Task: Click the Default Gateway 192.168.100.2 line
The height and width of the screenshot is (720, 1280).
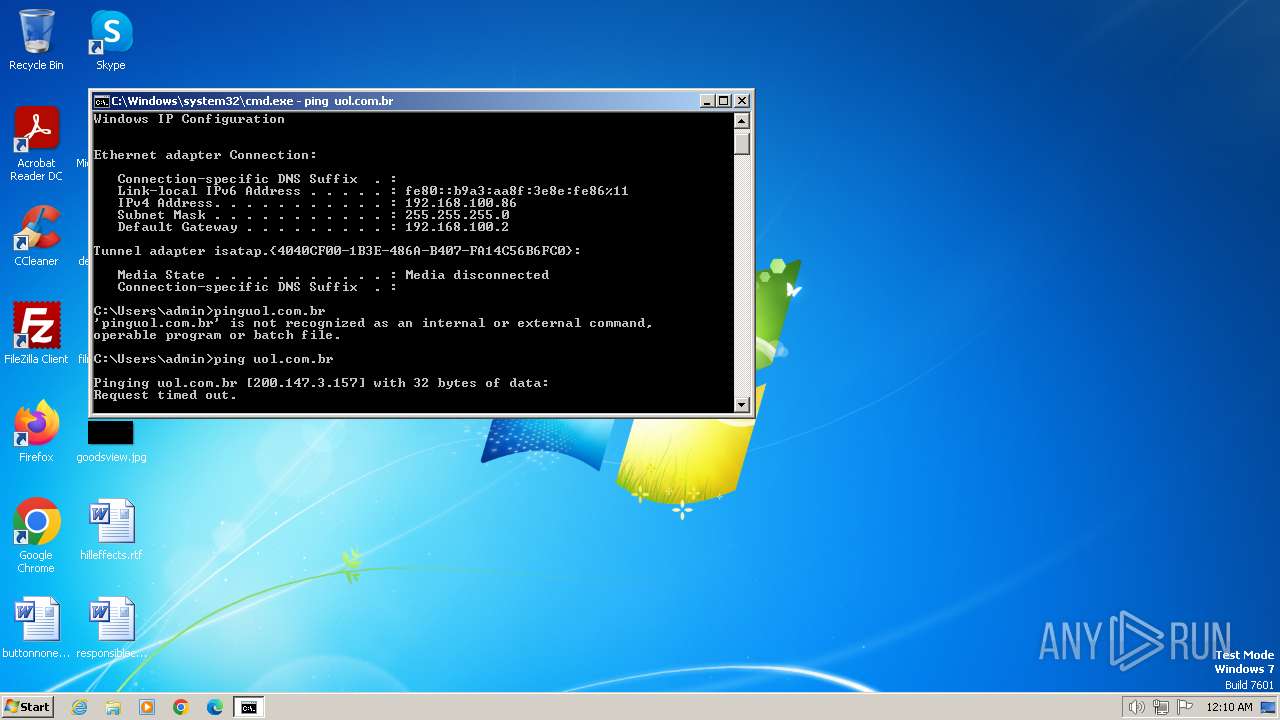Action: (313, 227)
